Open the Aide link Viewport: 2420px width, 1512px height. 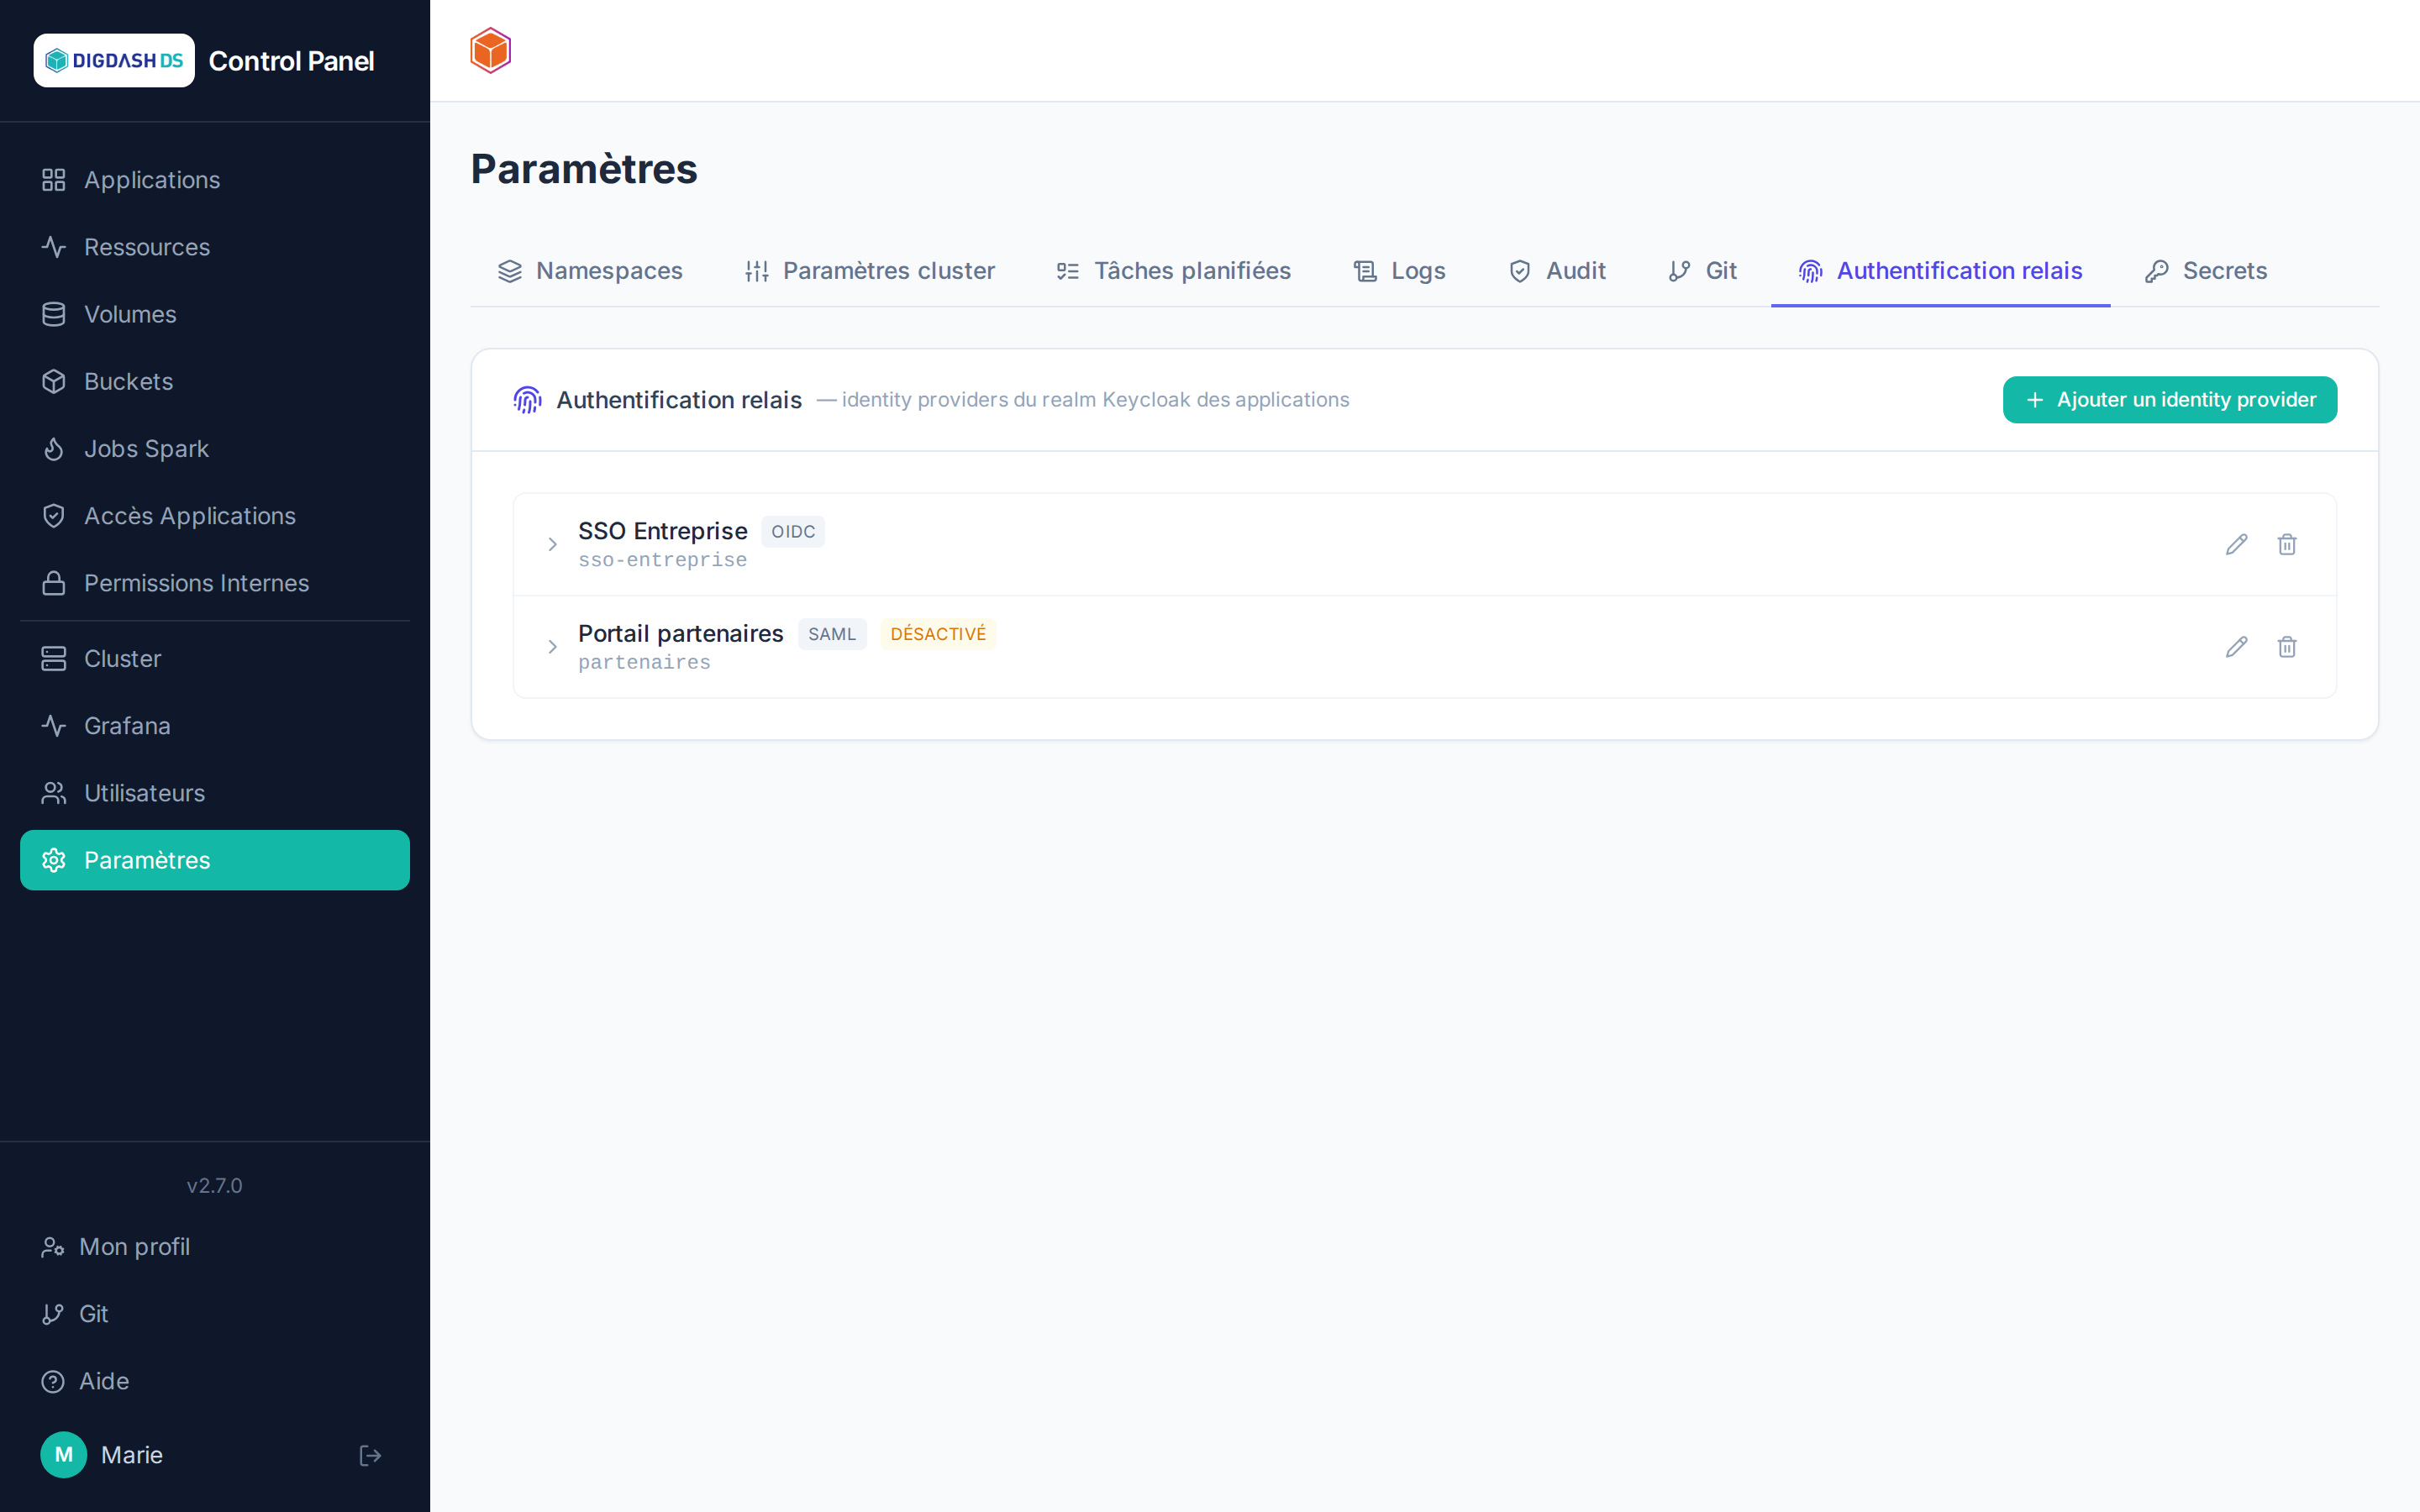coord(215,1381)
